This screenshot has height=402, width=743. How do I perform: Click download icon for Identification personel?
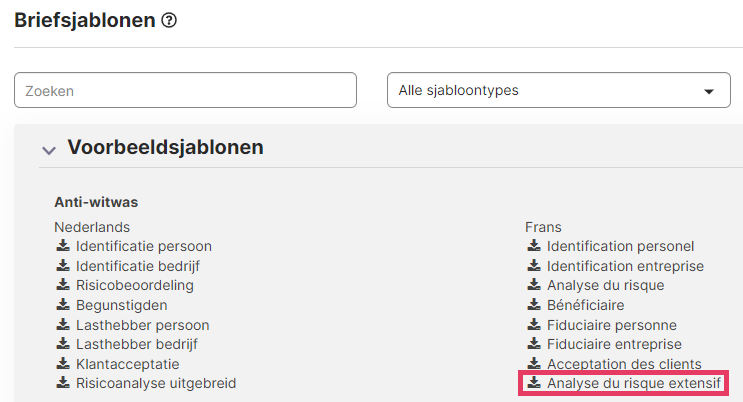[x=534, y=246]
